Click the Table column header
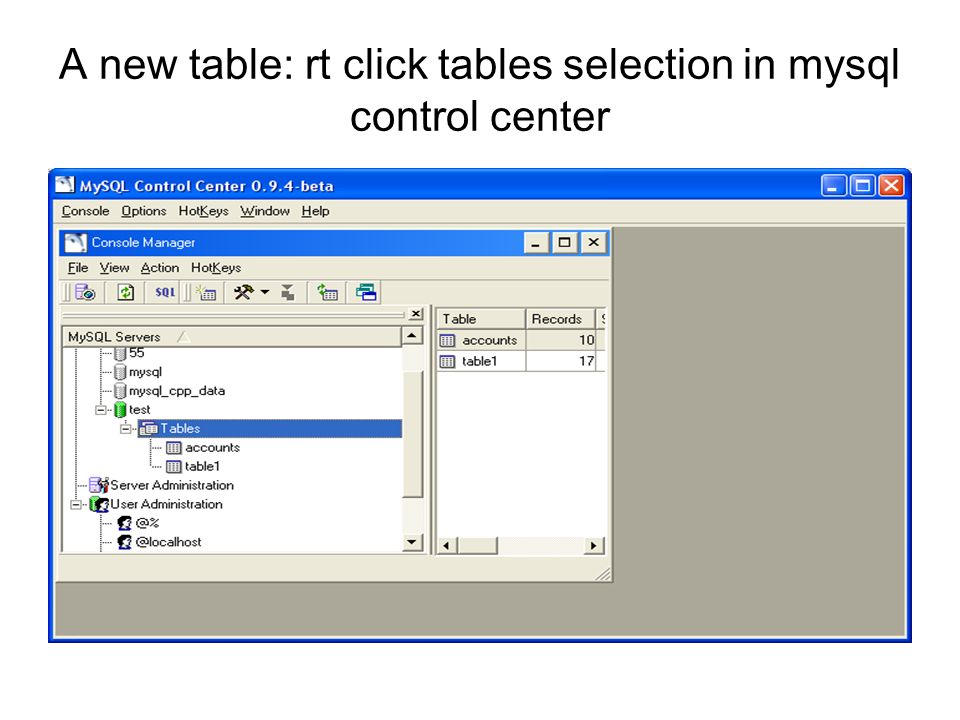 pos(481,319)
